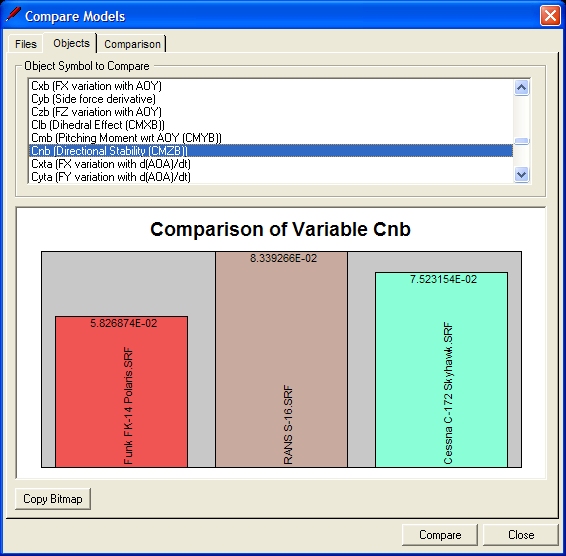This screenshot has width=566, height=556.
Task: Click the 7.523154E-02 value label
Action: pyautogui.click(x=443, y=279)
